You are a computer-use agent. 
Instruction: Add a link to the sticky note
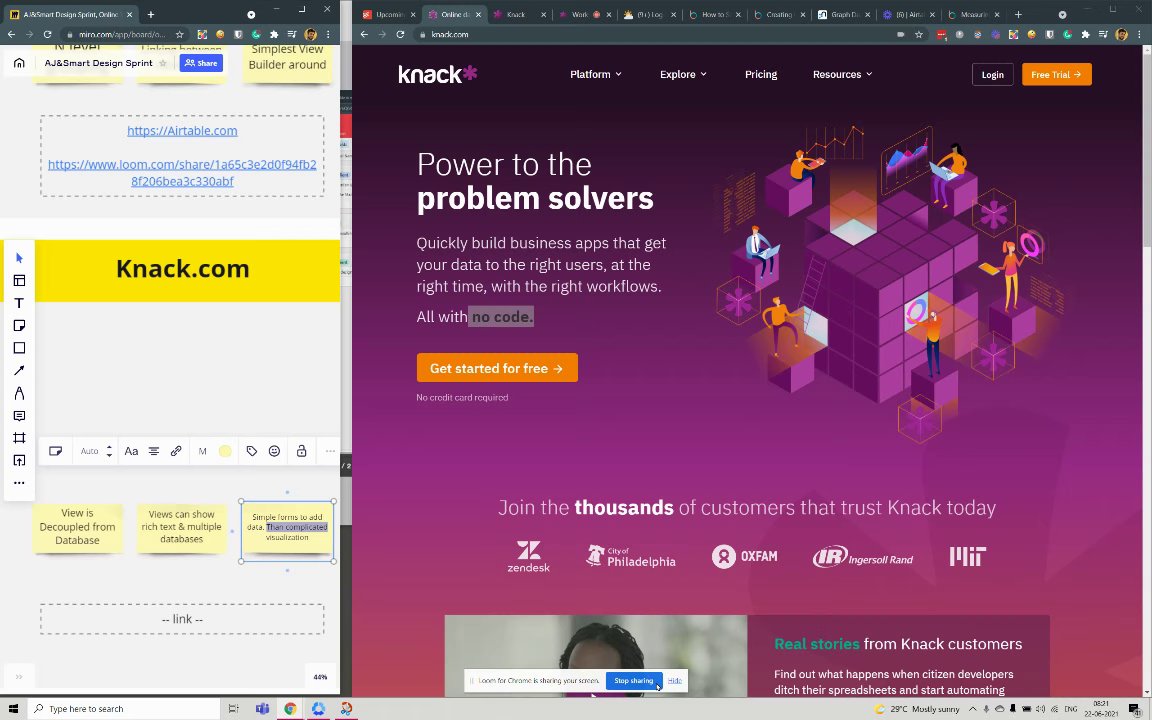tap(176, 451)
